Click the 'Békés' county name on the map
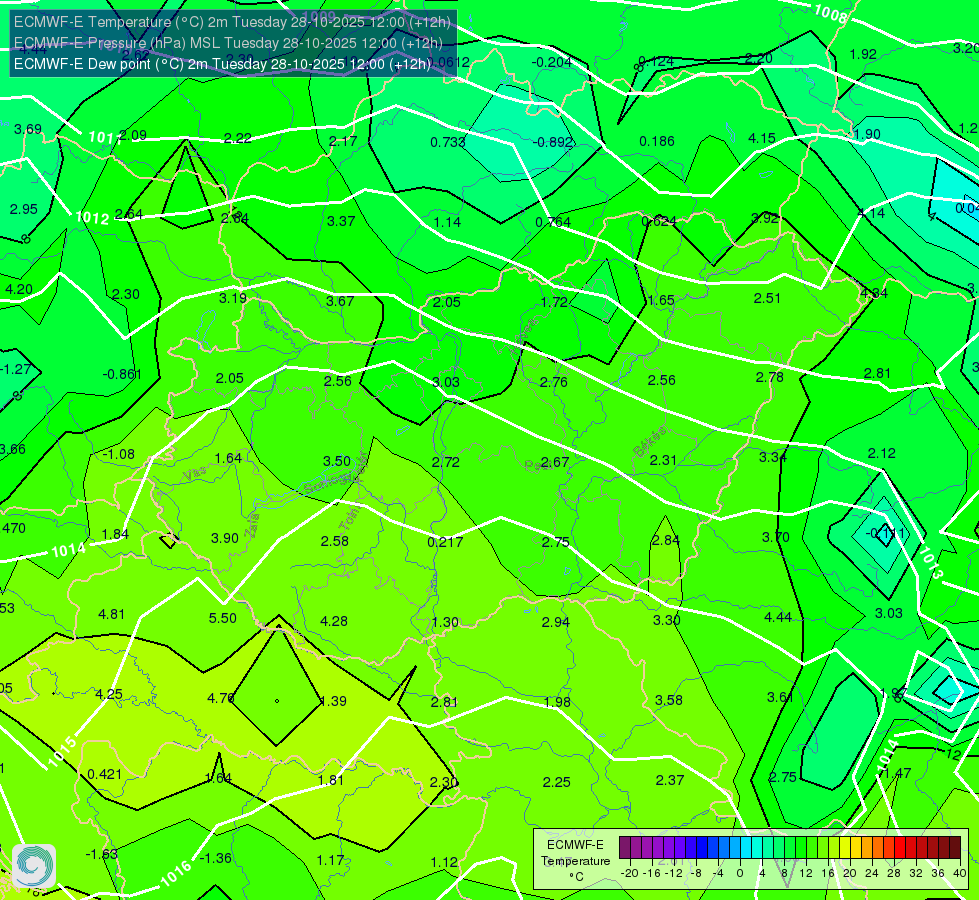 (x=650, y=442)
